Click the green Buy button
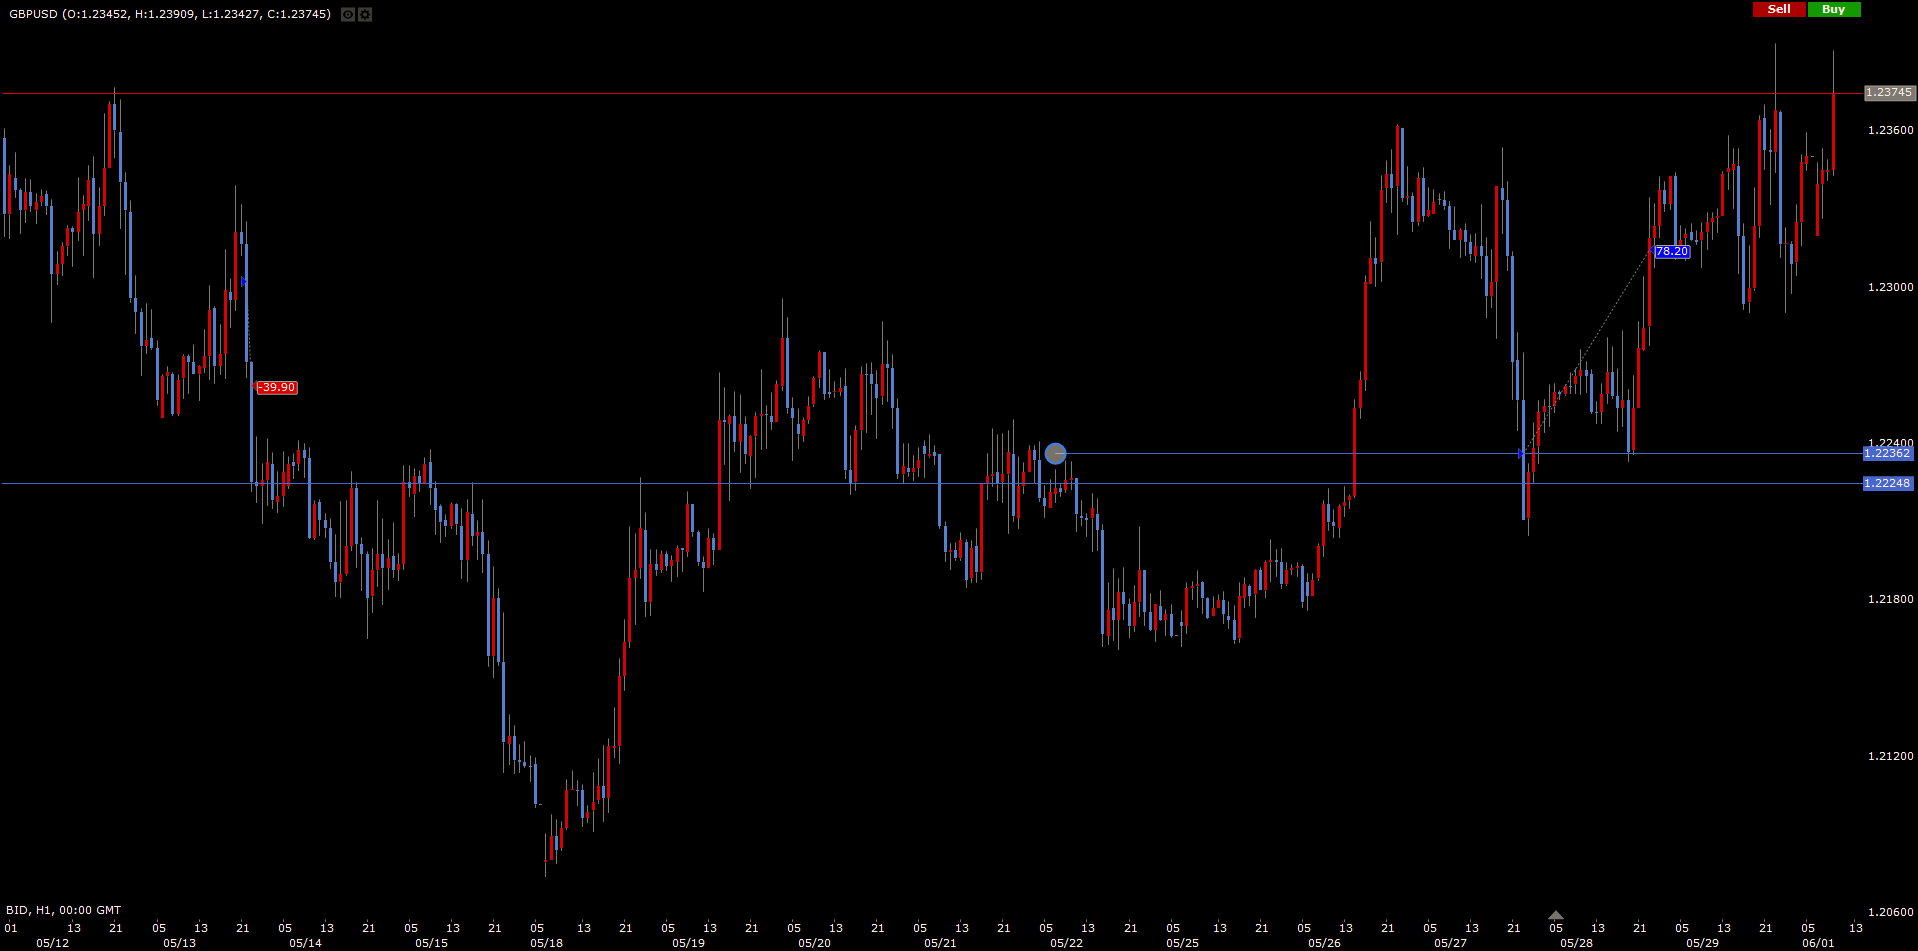The height and width of the screenshot is (951, 1918). (1833, 9)
